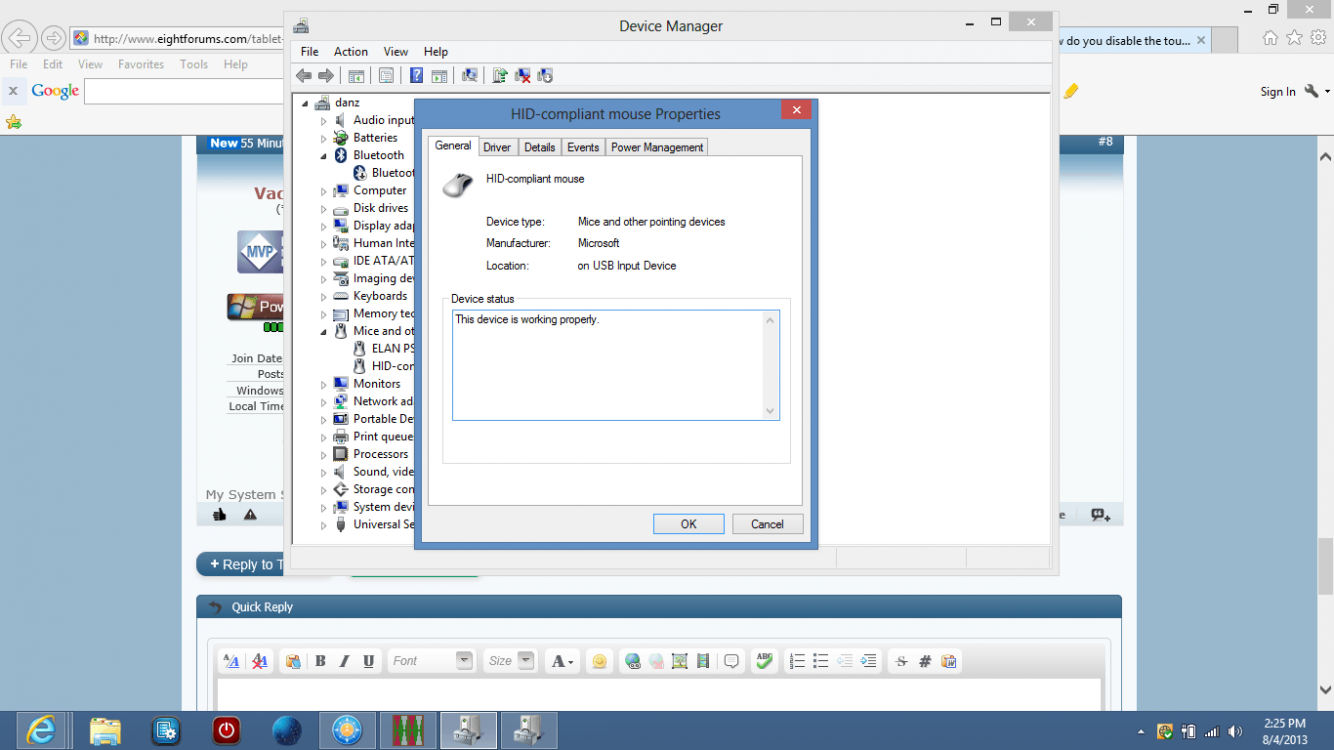Toggle underline in Quick Reply editor
The height and width of the screenshot is (750, 1334).
369,661
